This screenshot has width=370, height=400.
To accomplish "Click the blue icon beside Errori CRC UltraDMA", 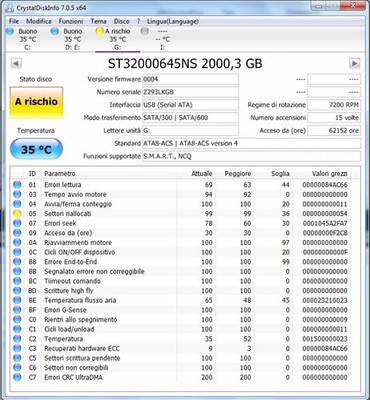I will [17, 377].
